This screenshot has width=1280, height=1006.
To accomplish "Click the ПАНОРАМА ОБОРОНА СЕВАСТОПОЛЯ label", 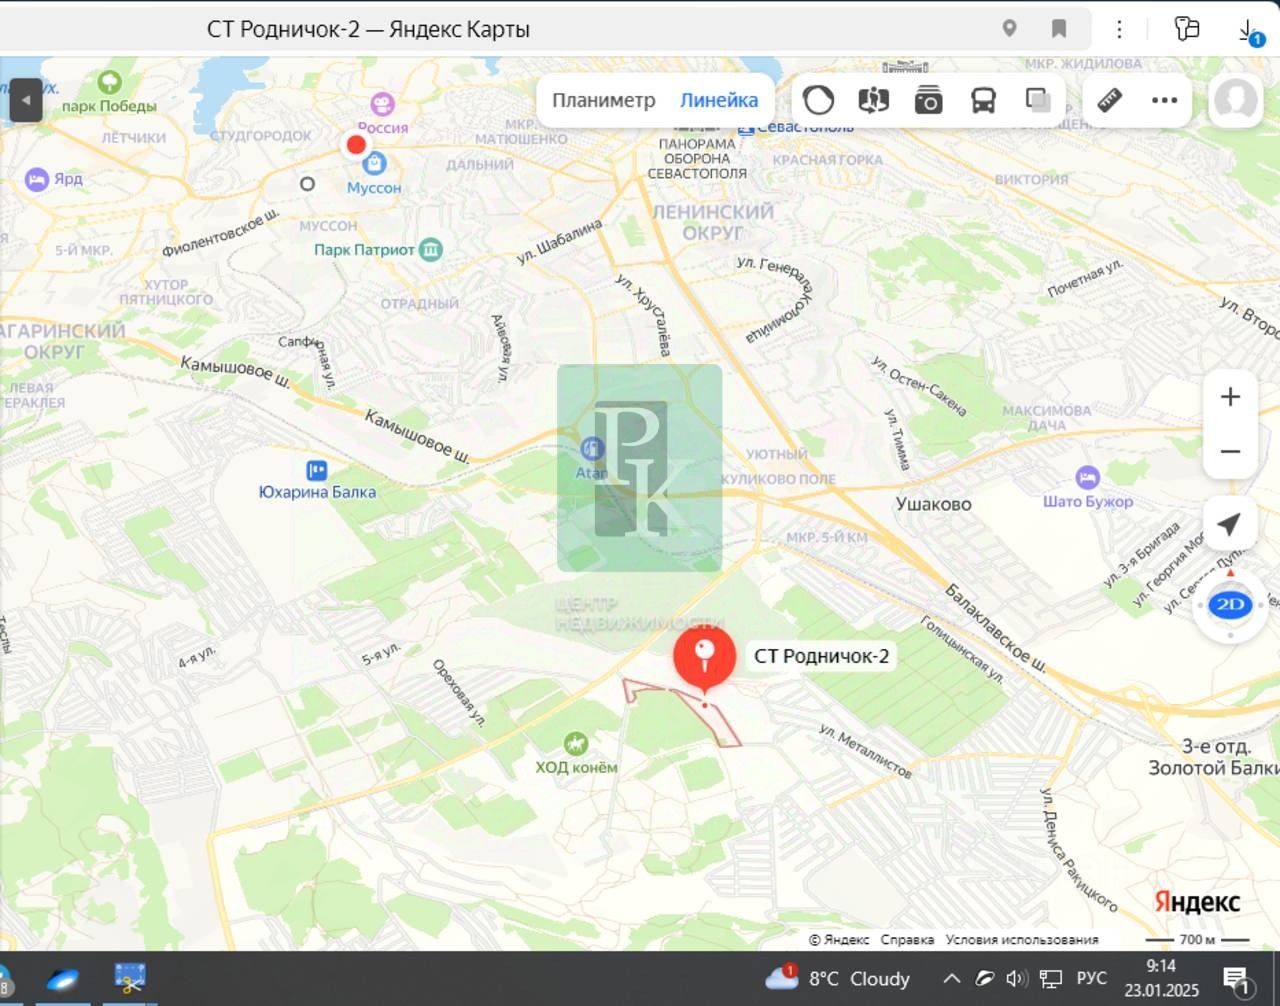I will pyautogui.click(x=697, y=158).
